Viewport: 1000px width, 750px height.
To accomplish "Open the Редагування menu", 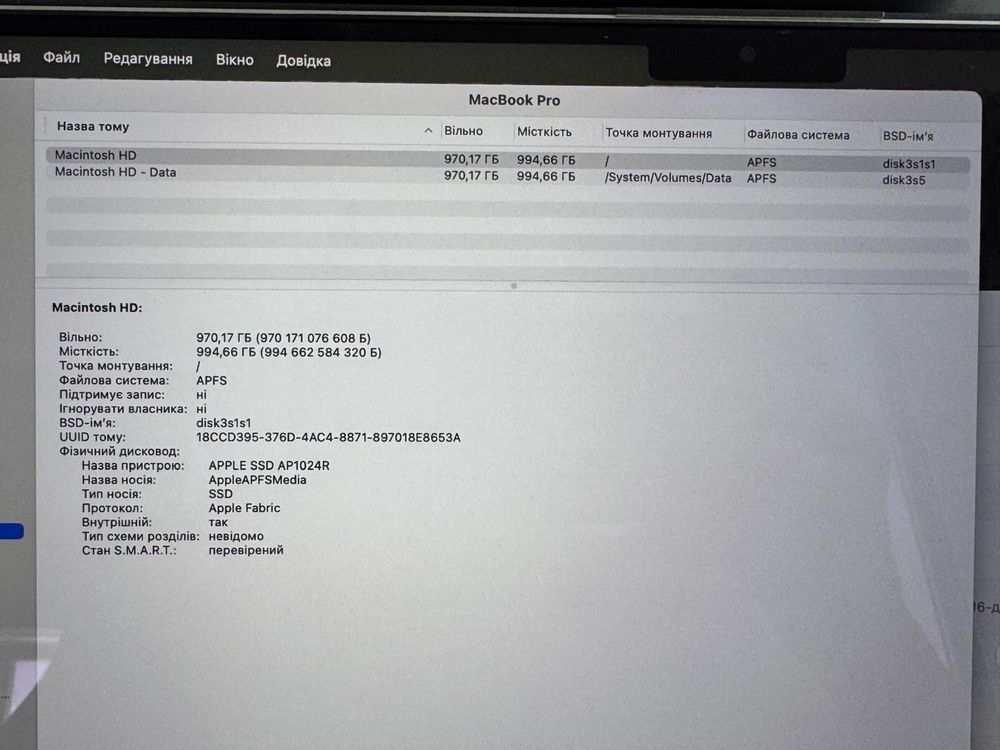I will (x=148, y=59).
